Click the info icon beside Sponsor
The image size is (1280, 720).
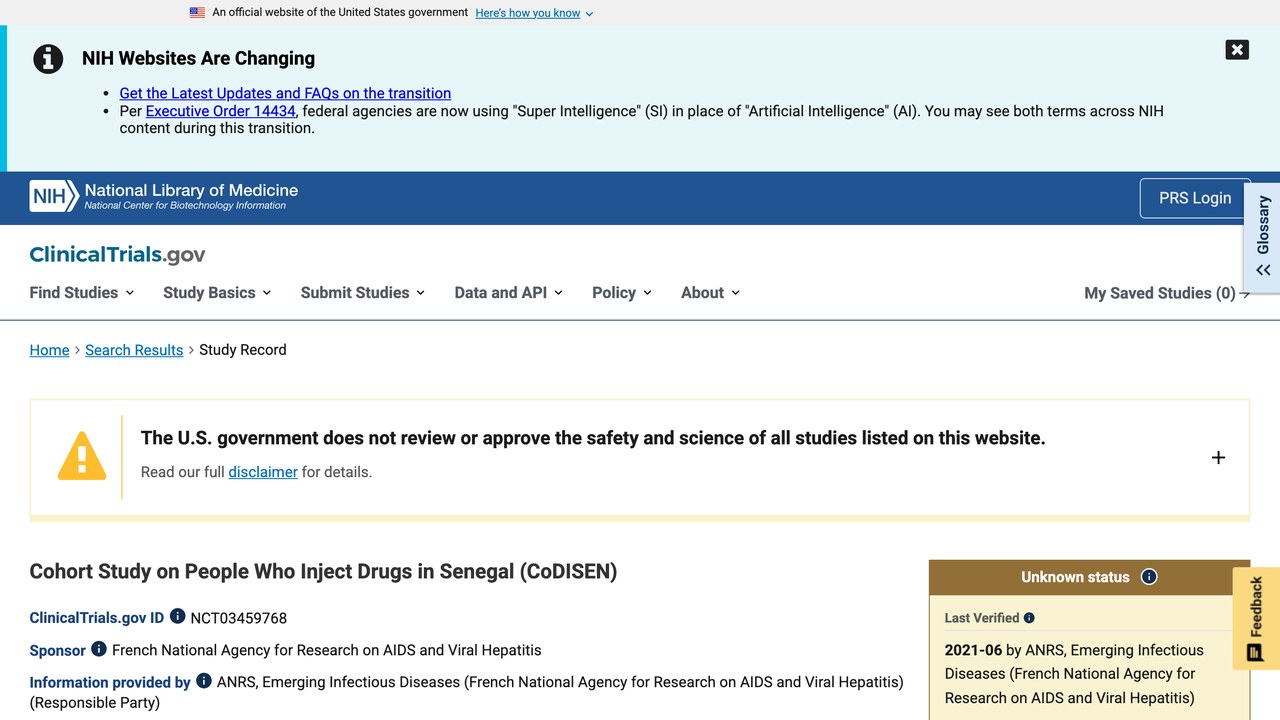(x=98, y=649)
